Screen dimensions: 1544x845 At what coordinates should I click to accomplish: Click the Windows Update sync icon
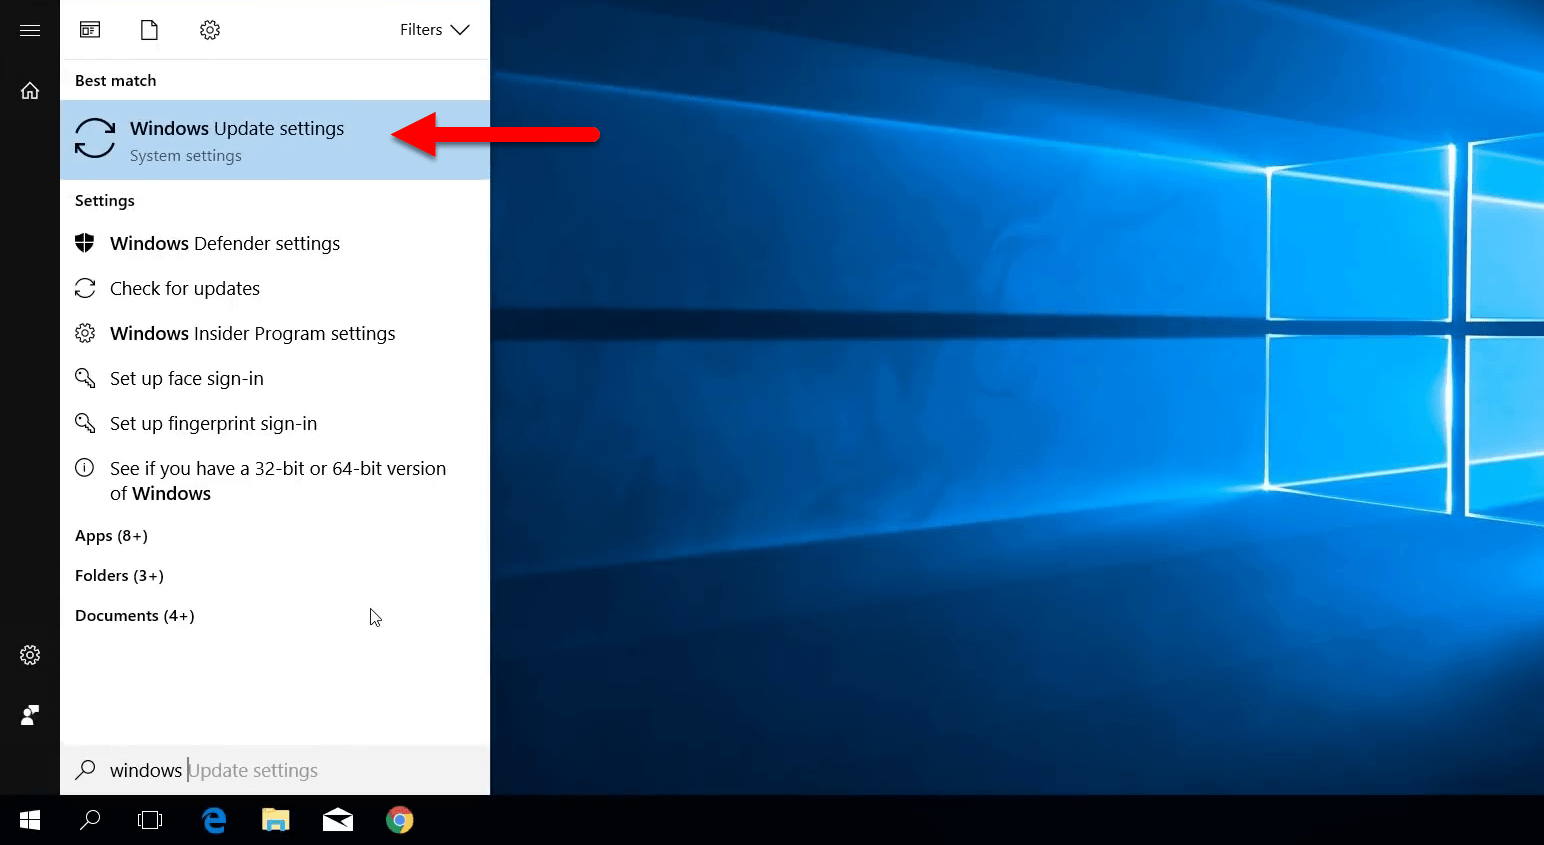tap(95, 138)
